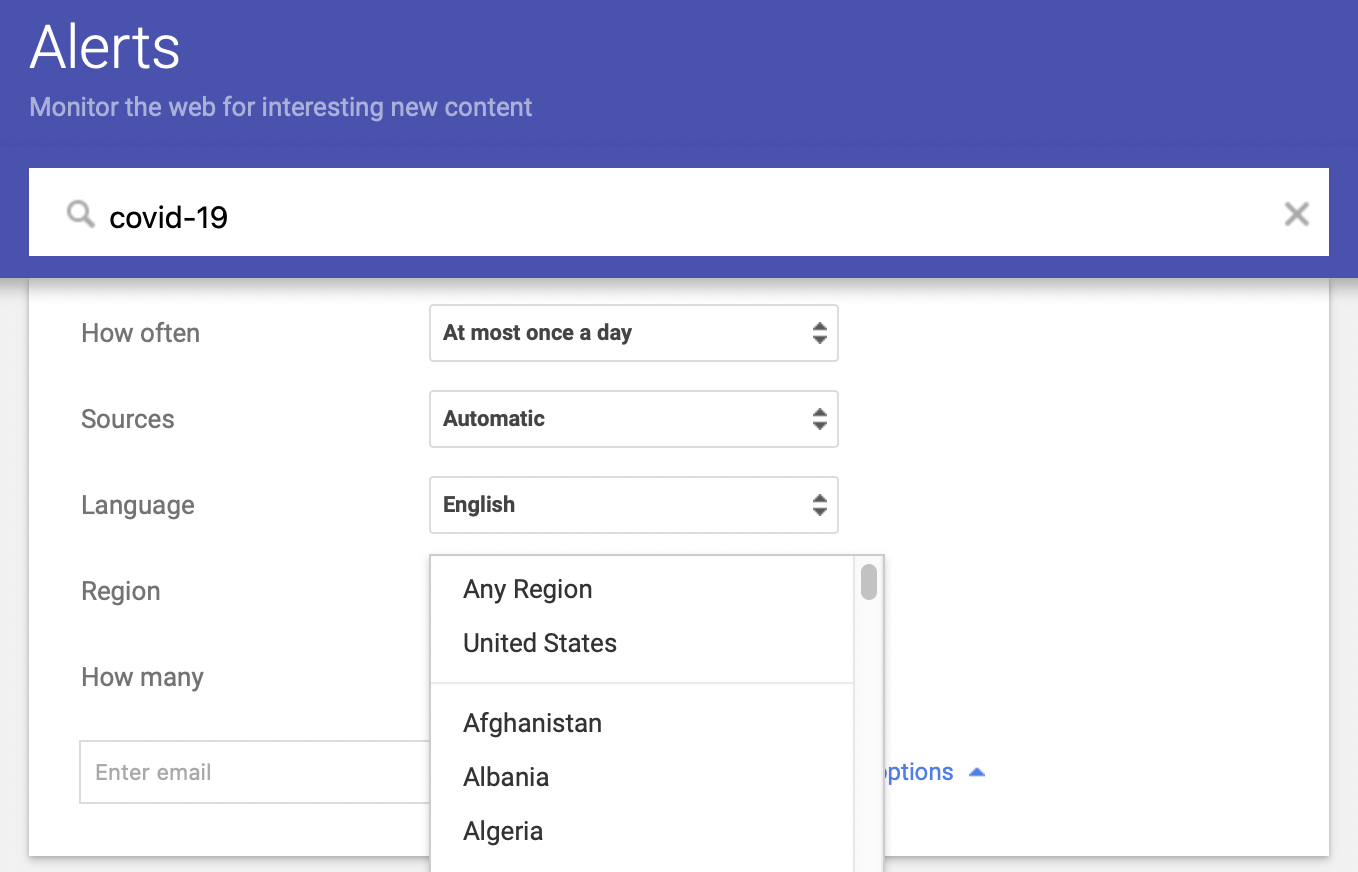Clear the covid-19 search query

(x=1296, y=213)
